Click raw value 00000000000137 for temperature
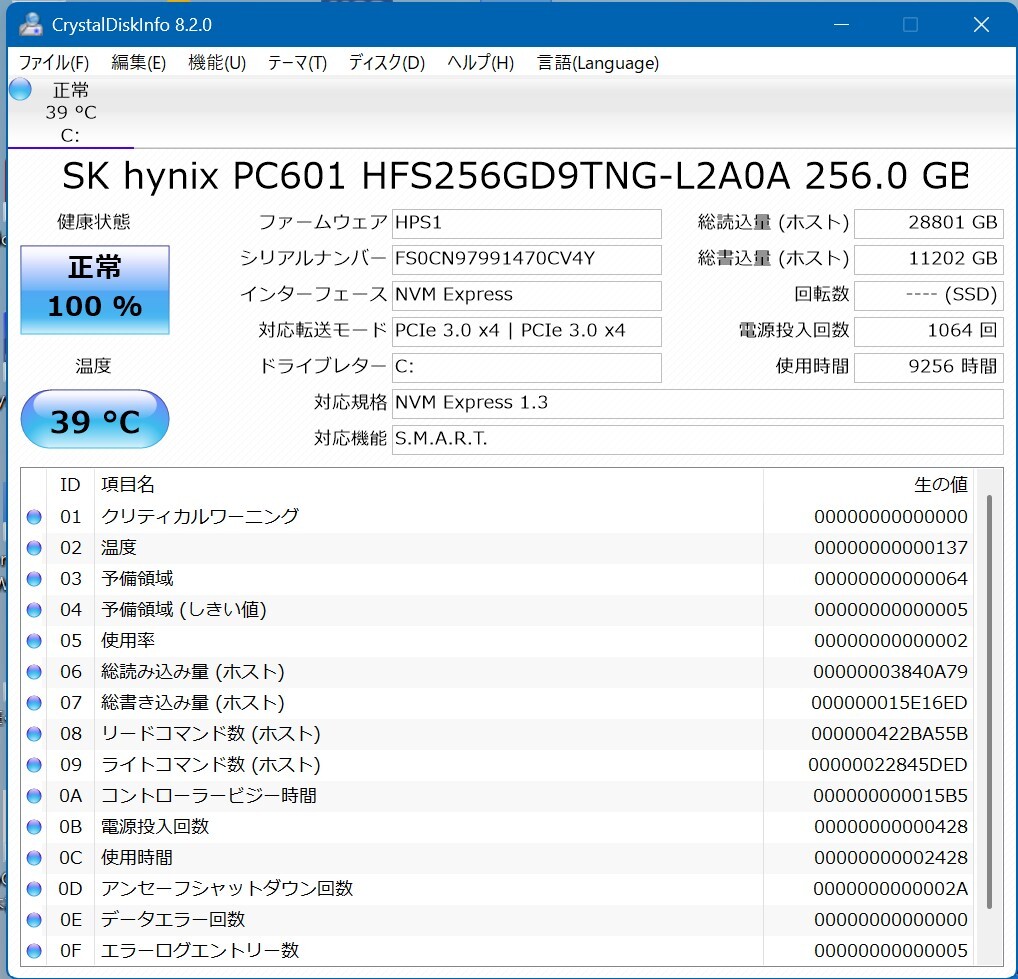Screen dimensions: 1018x979 (891, 548)
